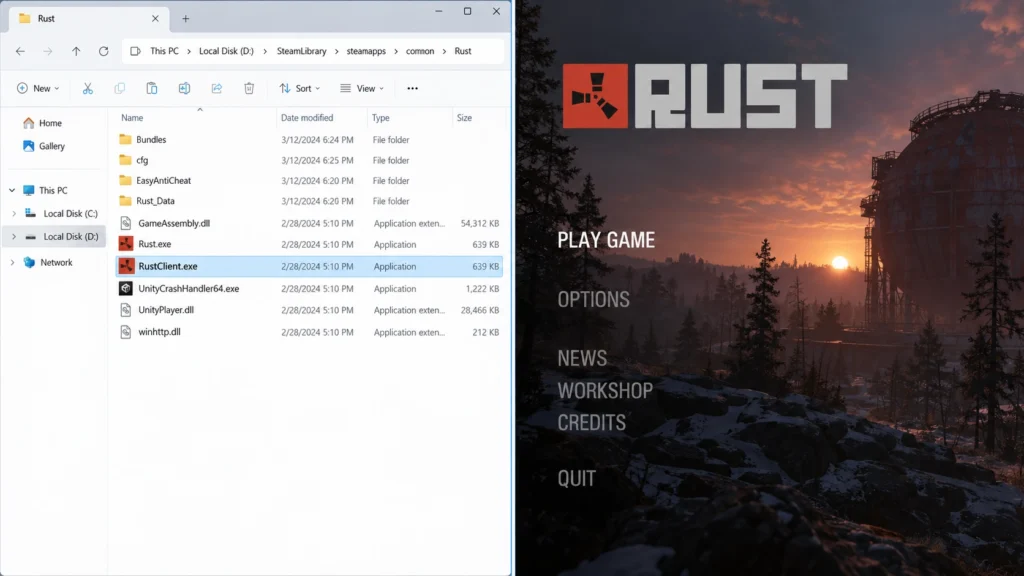Click the Back arrow in File Explorer
1024x576 pixels.
20,51
